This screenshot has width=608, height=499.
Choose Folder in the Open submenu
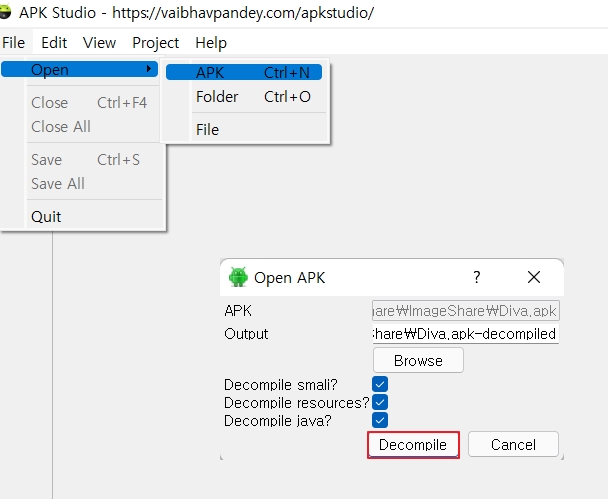click(244, 97)
